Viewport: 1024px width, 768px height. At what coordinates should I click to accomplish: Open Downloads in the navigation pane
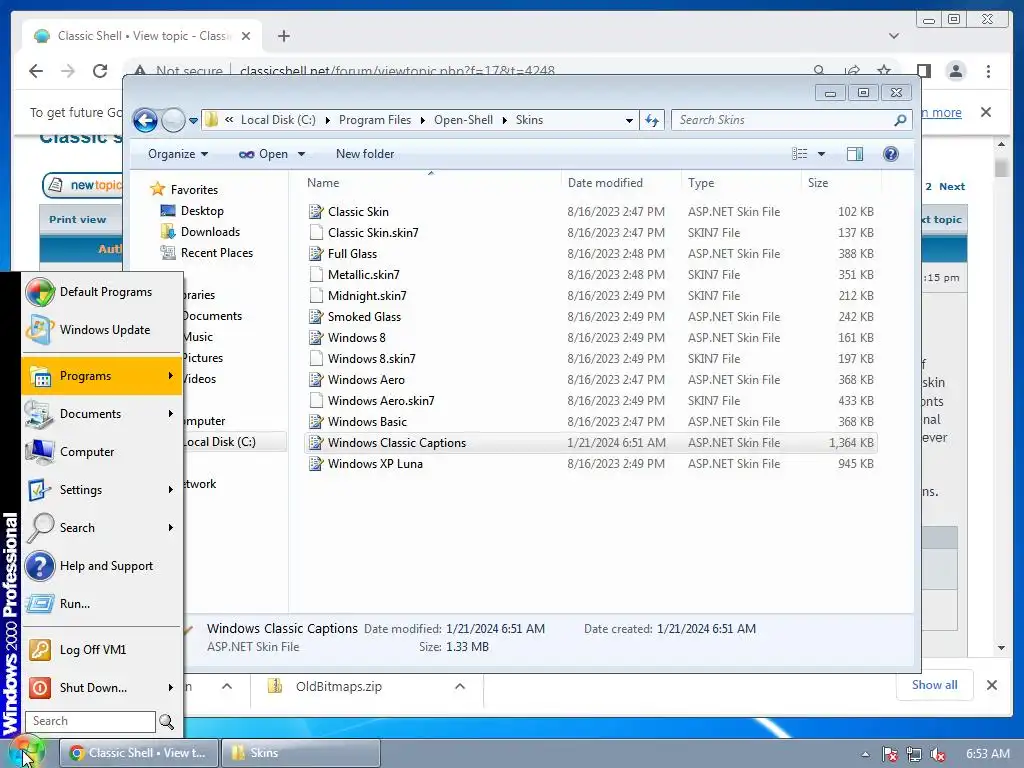pyautogui.click(x=210, y=232)
